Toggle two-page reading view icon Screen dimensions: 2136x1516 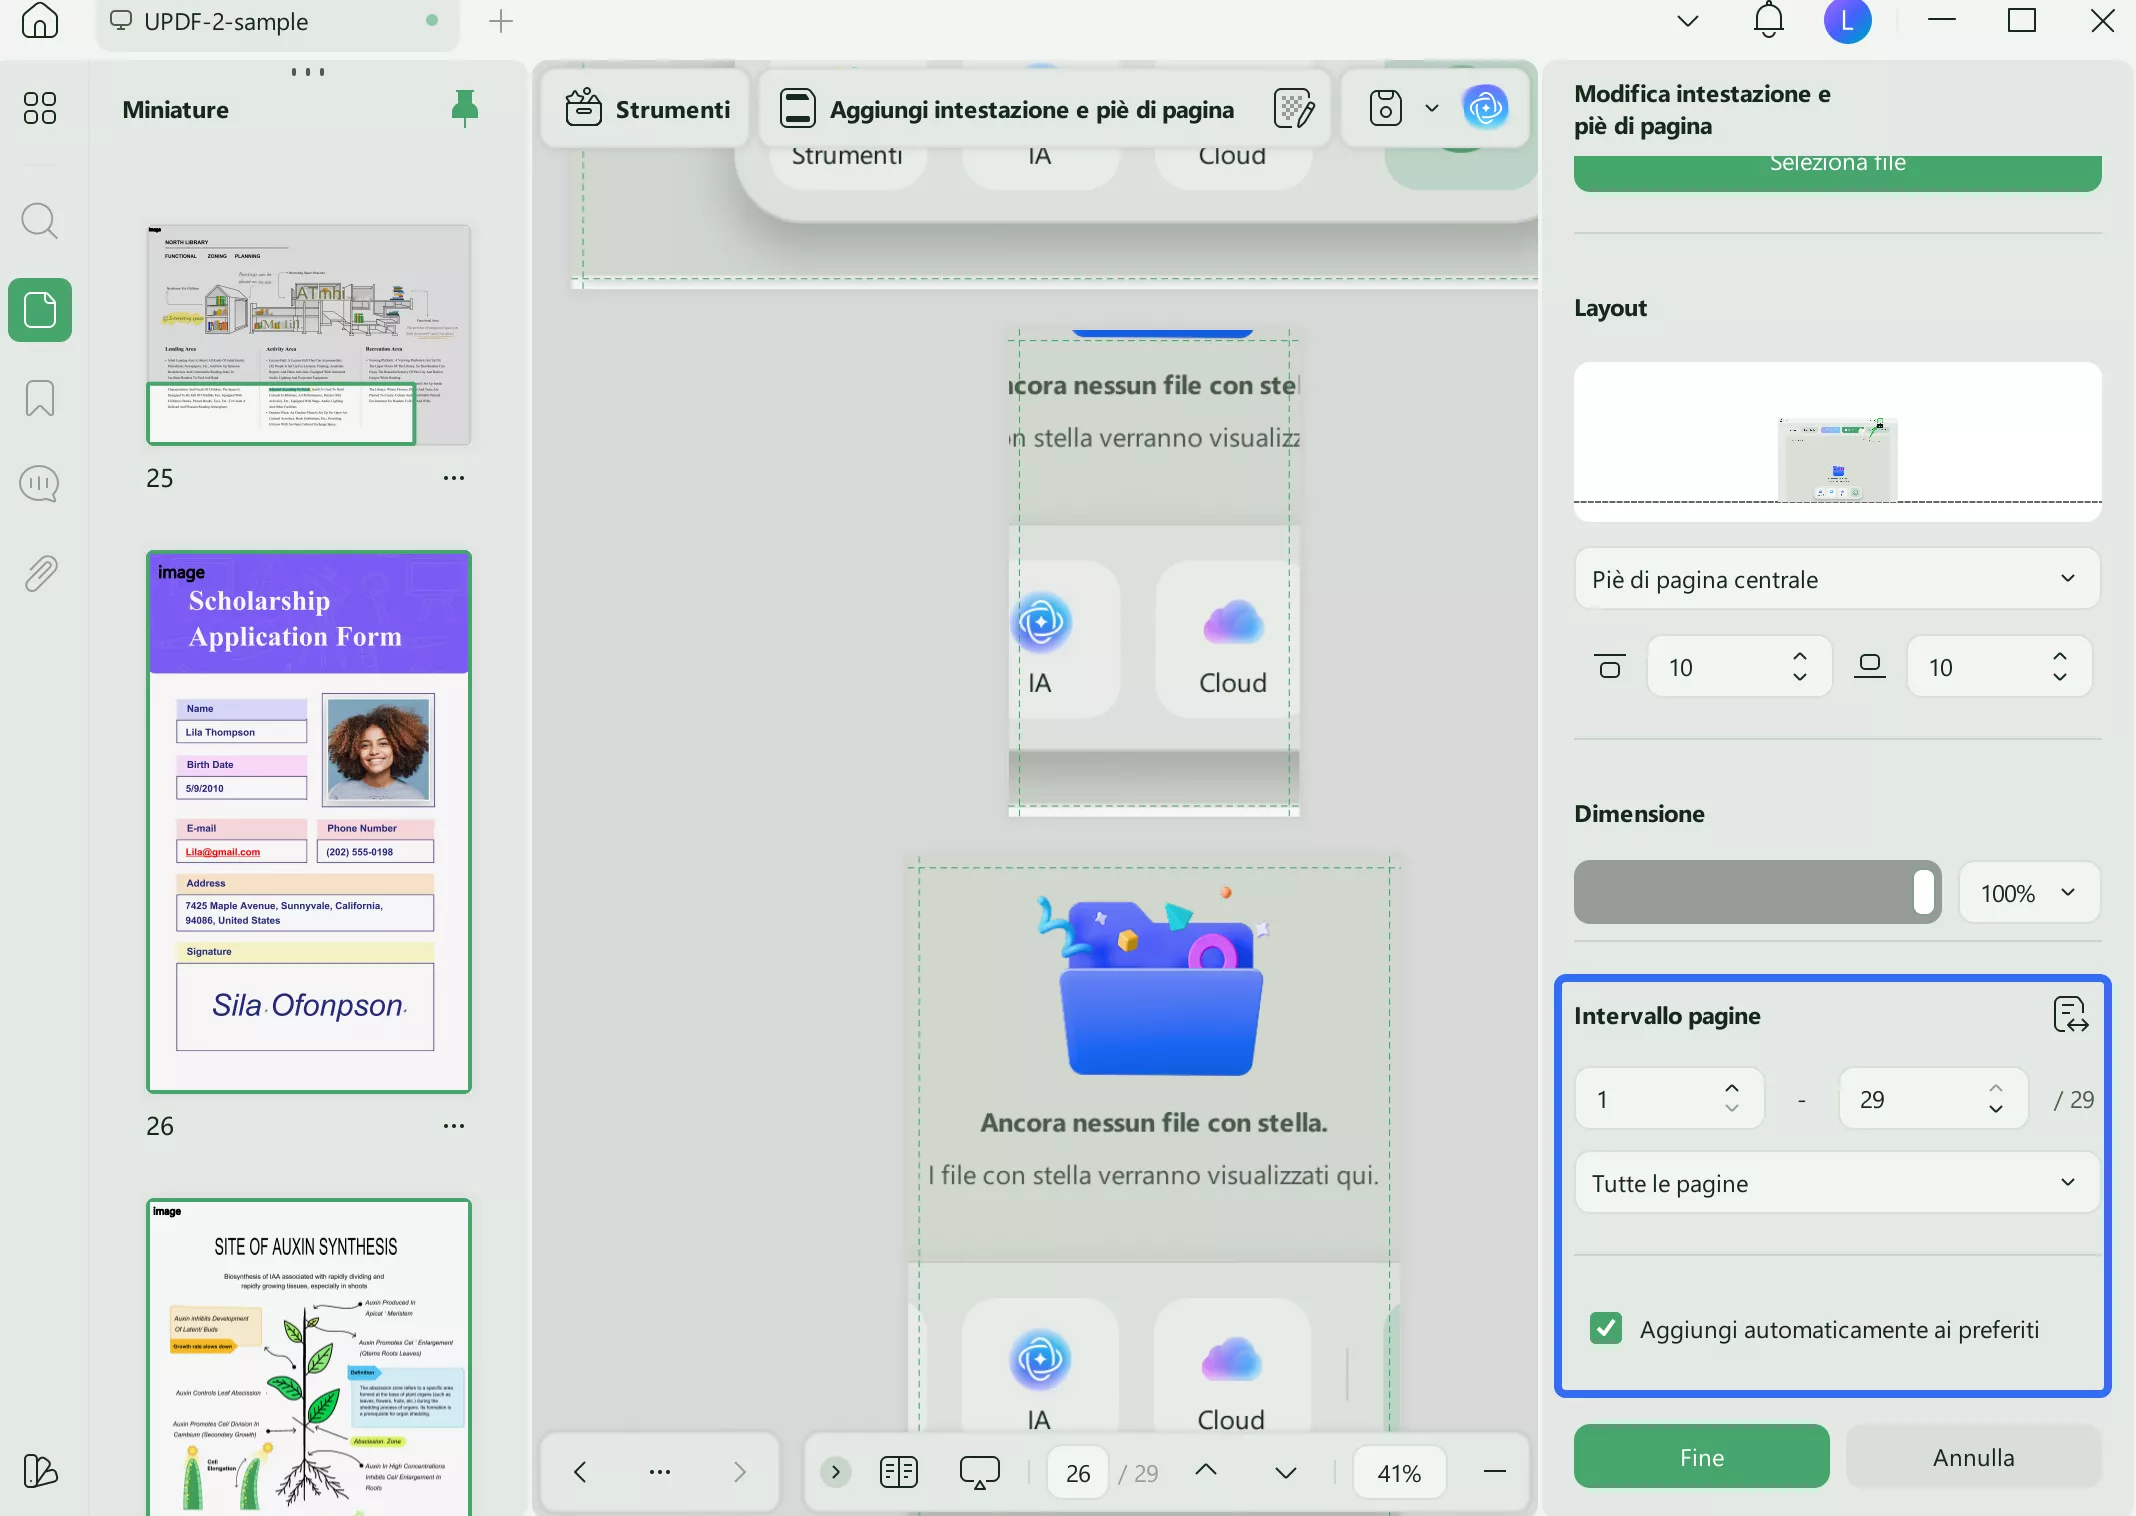tap(898, 1472)
